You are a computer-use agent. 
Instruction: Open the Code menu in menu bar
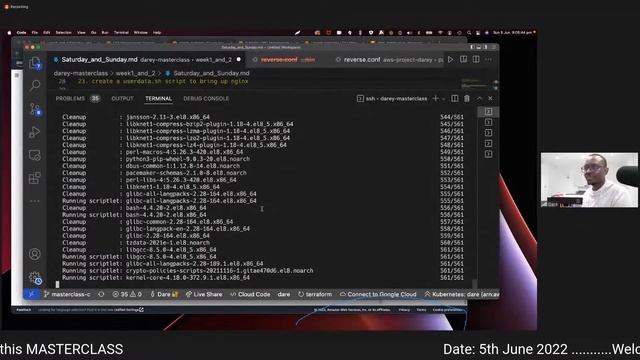[21, 33]
